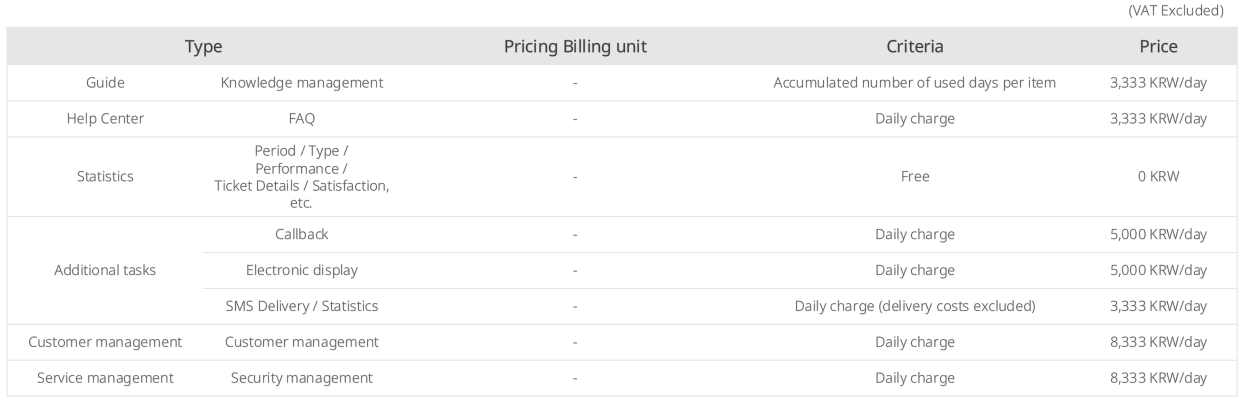Click the Price column header
1246x406 pixels.
click(x=1157, y=46)
